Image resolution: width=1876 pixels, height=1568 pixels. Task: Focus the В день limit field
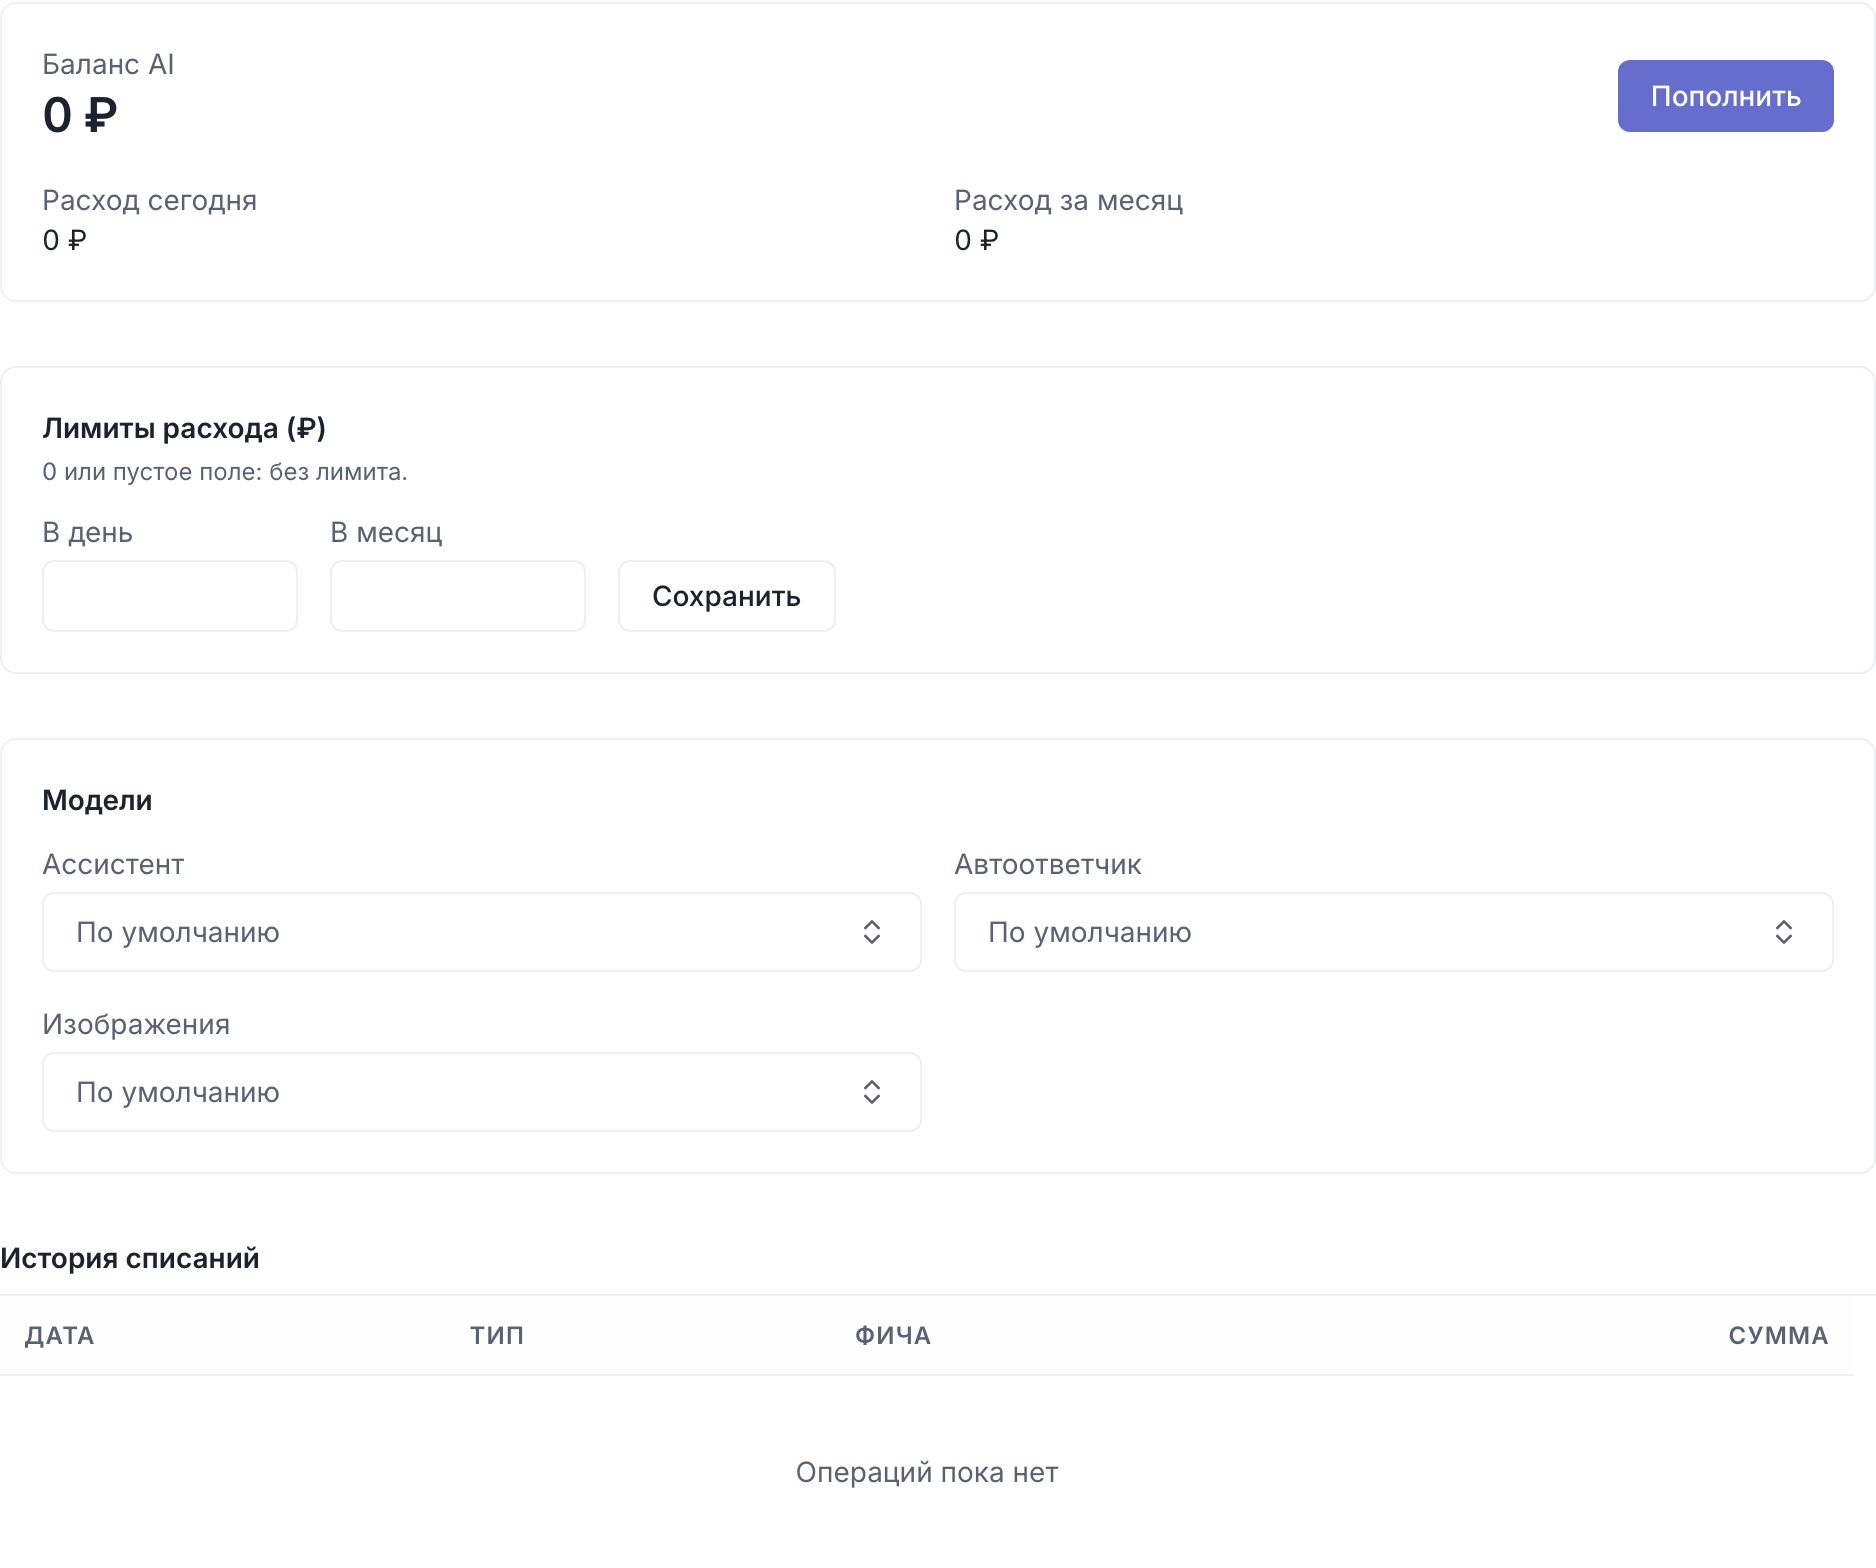coord(170,596)
